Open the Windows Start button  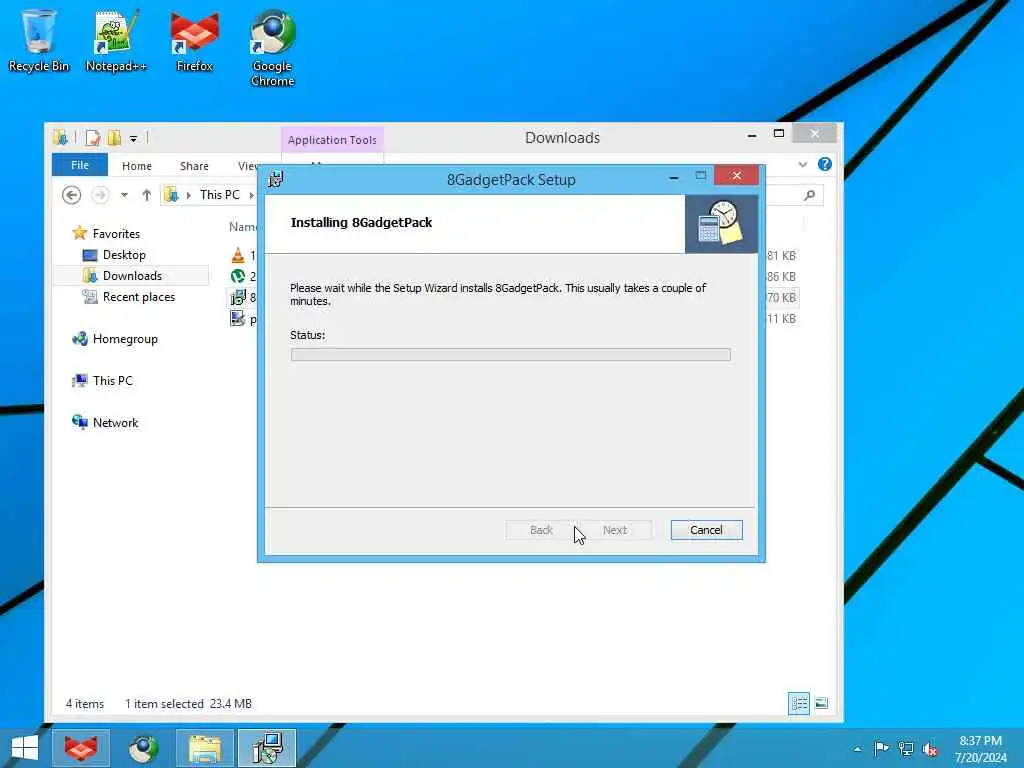click(25, 748)
